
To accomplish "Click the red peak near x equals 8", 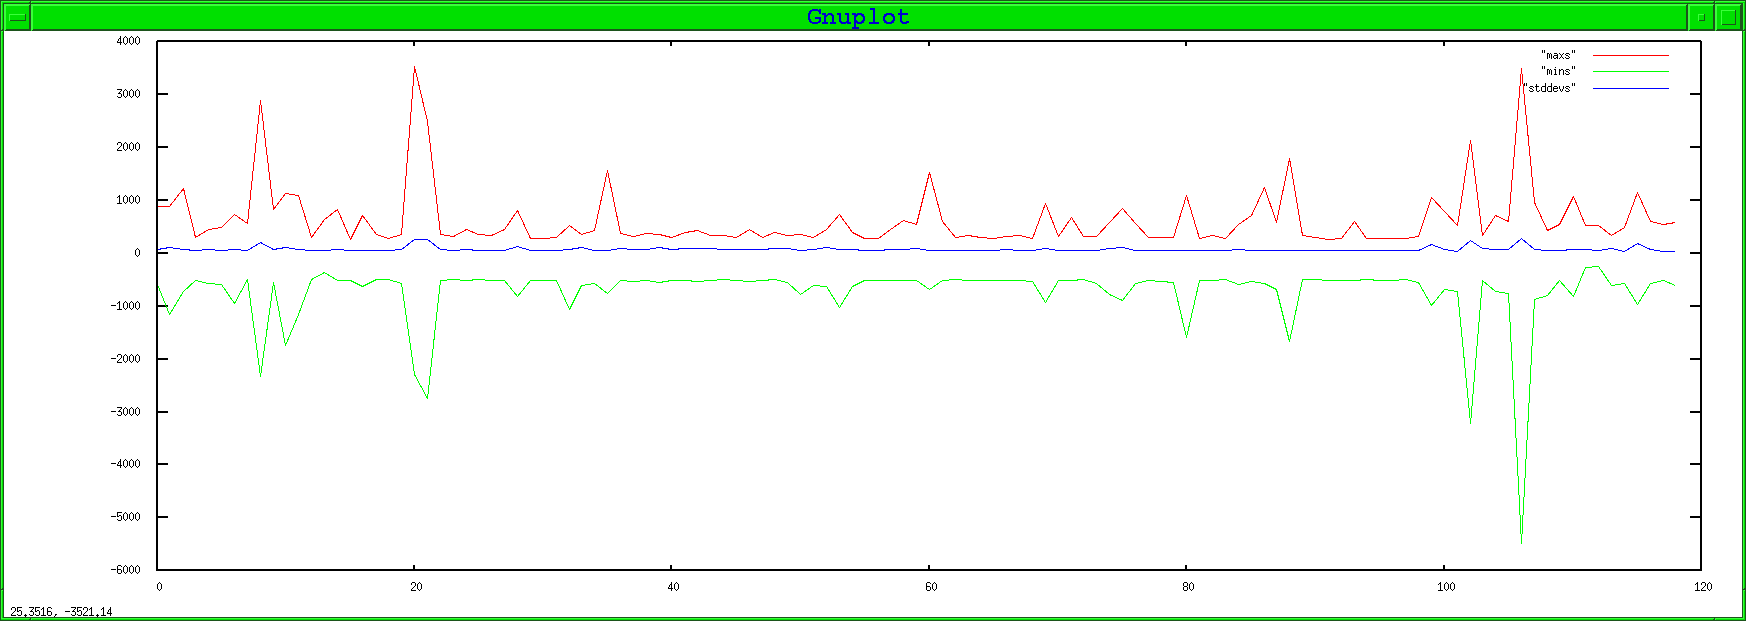I will [x=260, y=101].
